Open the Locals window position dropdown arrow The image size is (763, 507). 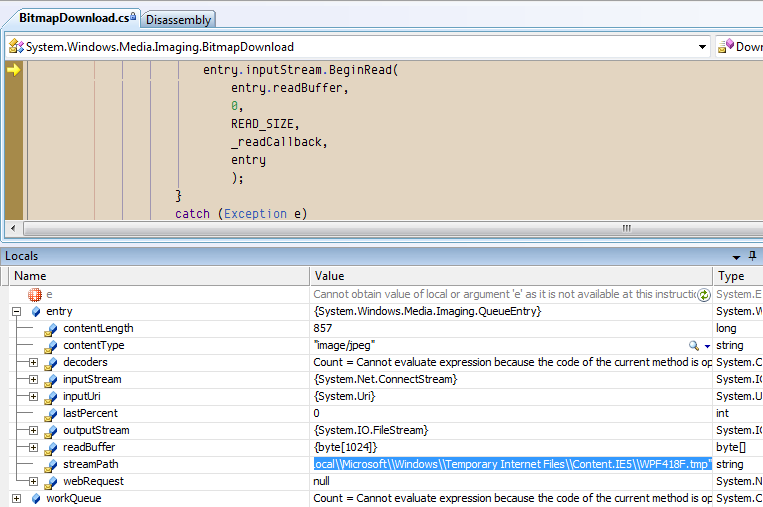[x=736, y=256]
